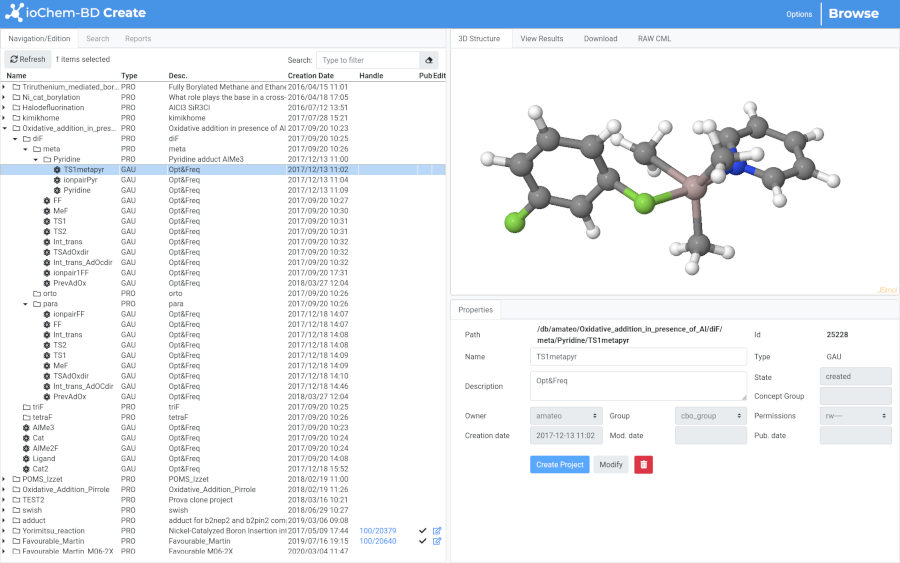This screenshot has width=900, height=563.
Task: Click the folder icon of POMS_Izzet
Action: (17, 480)
